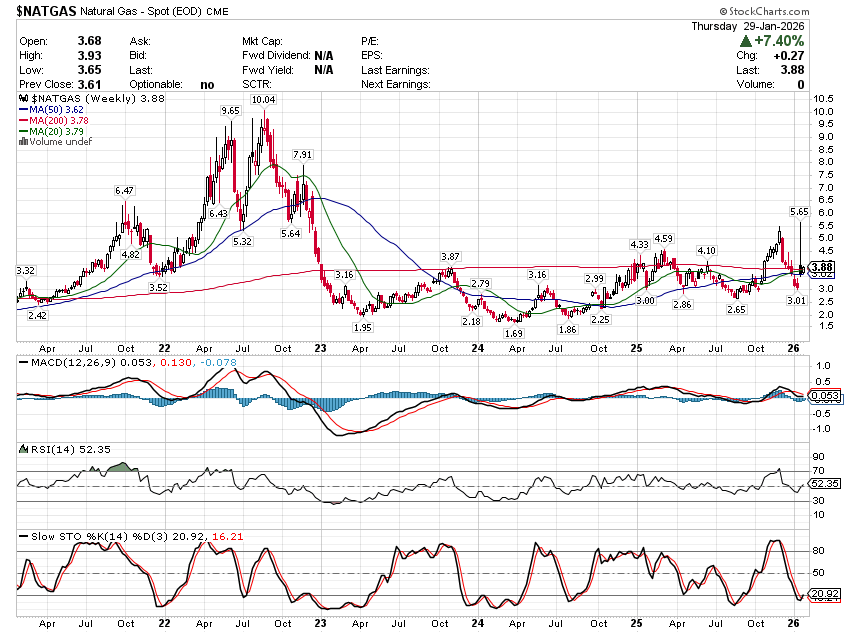
Task: Click the RSI(14) indicator label
Action: pyautogui.click(x=44, y=449)
